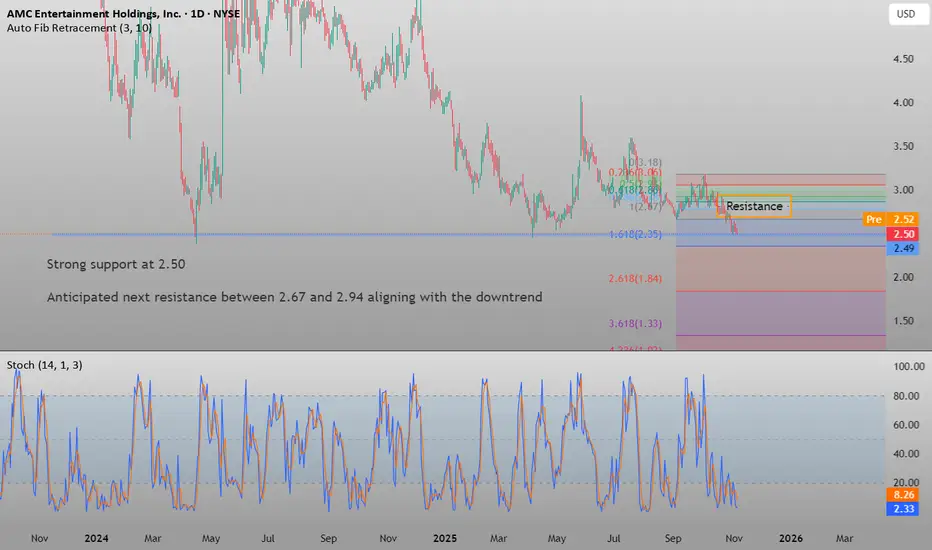Click the 'Anticipated next resistance' text note
Image resolution: width=932 pixels, height=550 pixels.
[x=294, y=297]
